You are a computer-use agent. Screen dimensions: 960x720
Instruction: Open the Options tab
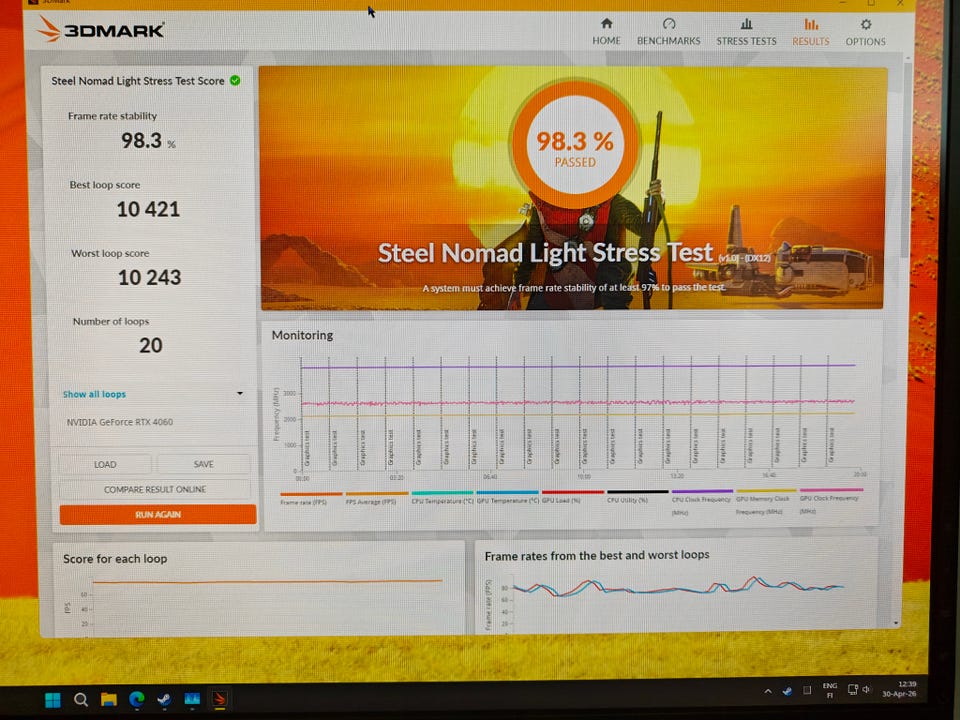(x=865, y=32)
